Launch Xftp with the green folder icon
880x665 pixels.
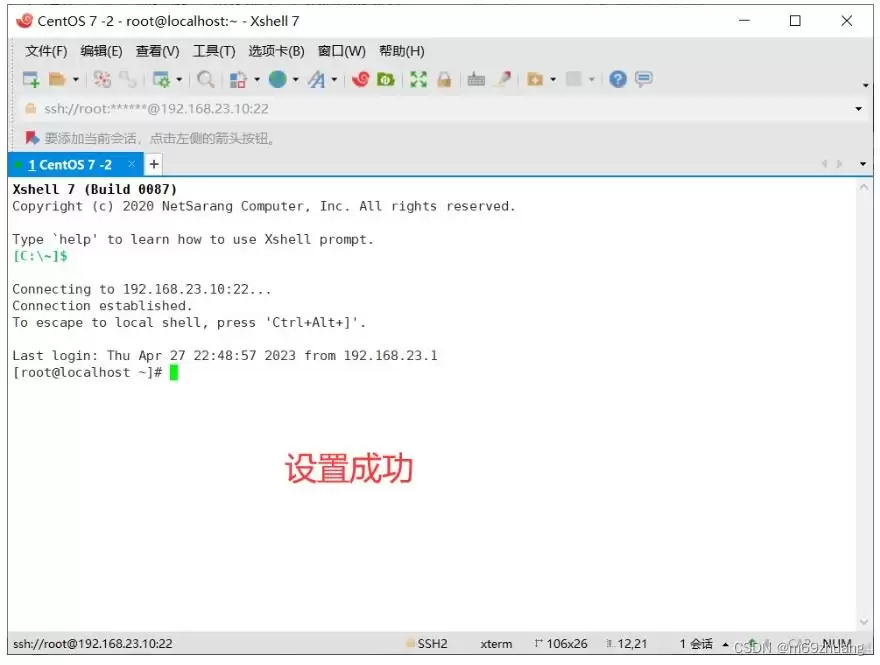coord(386,80)
